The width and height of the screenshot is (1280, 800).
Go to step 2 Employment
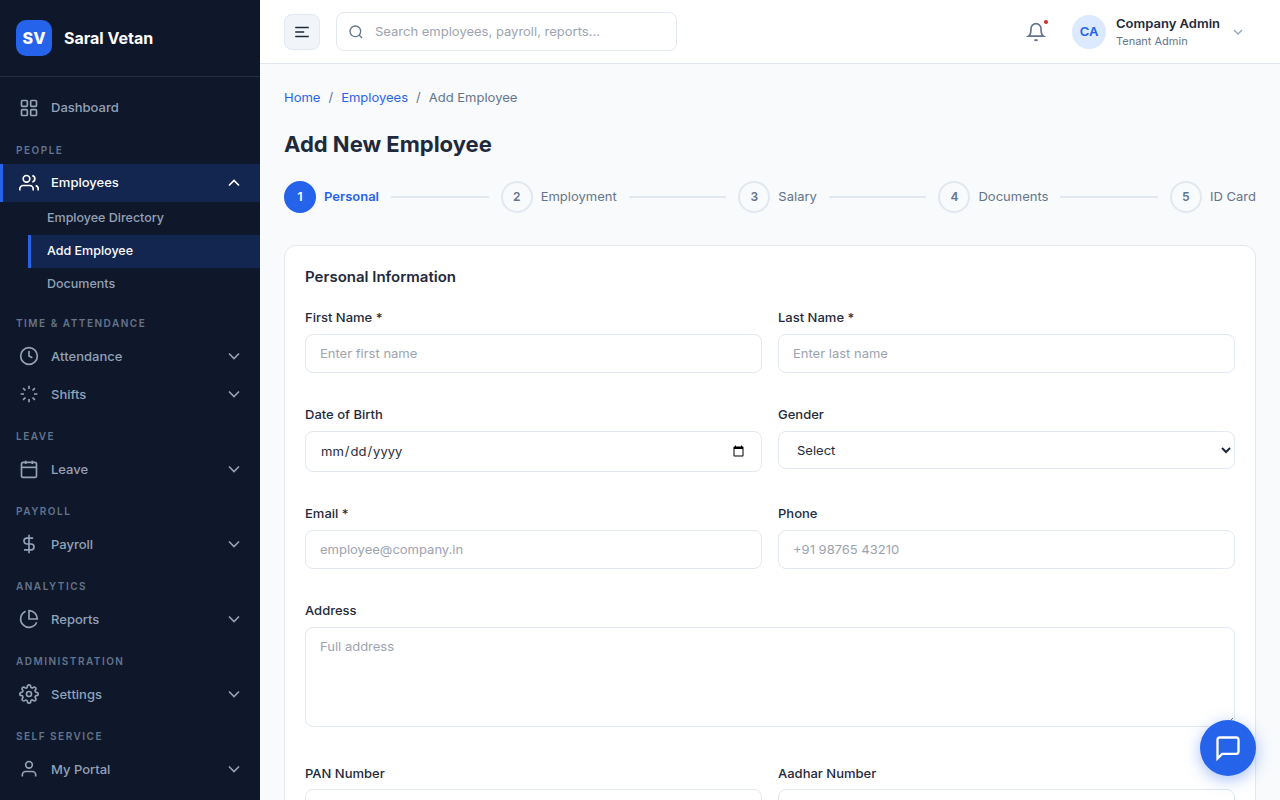[559, 197]
